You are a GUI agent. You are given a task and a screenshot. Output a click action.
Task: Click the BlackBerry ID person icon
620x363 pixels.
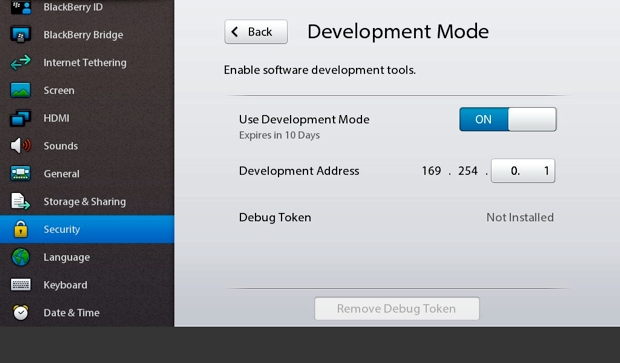coord(21,7)
